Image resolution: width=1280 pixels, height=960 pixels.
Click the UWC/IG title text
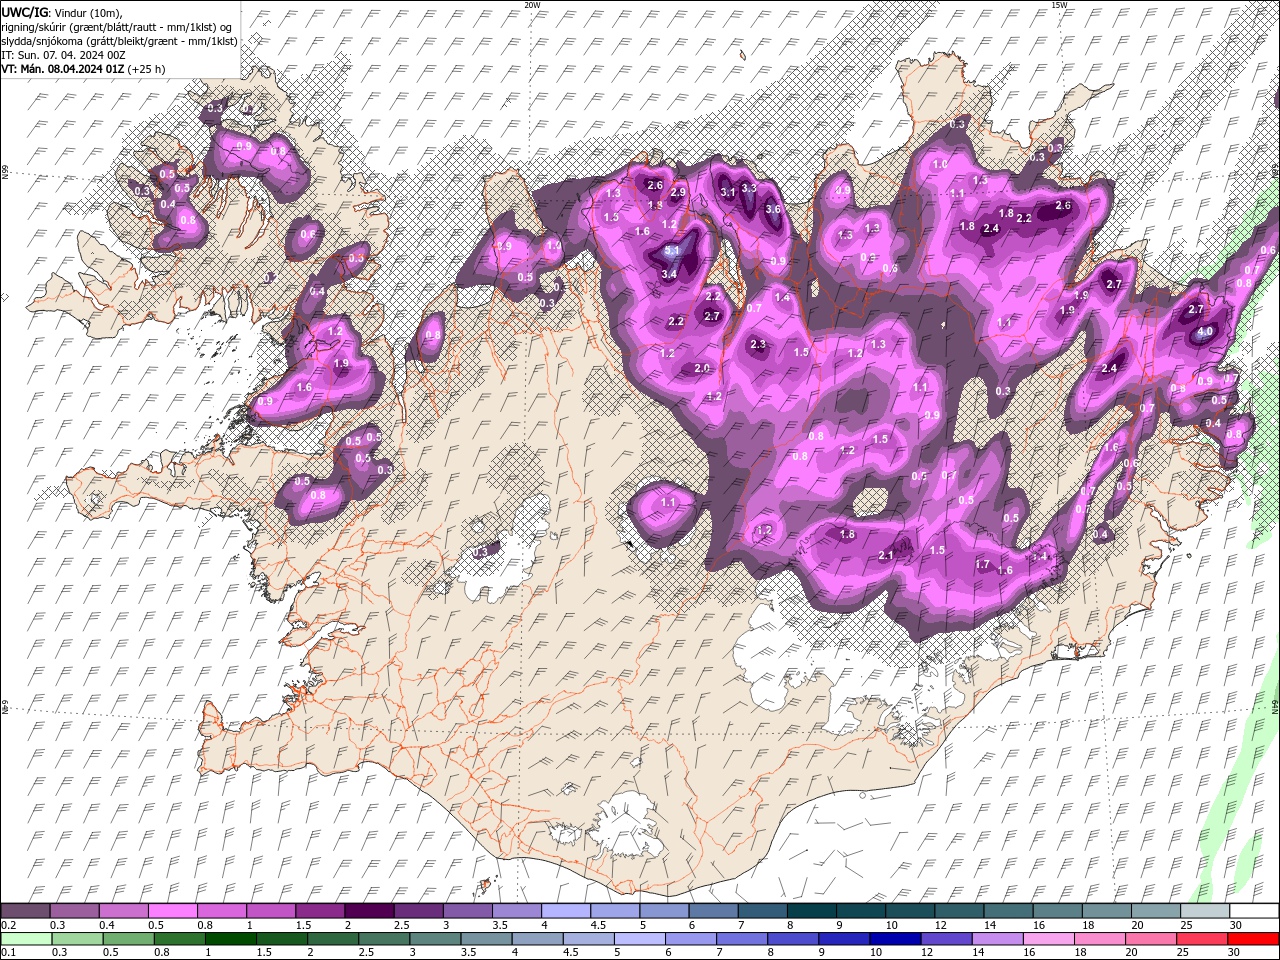click(x=25, y=11)
